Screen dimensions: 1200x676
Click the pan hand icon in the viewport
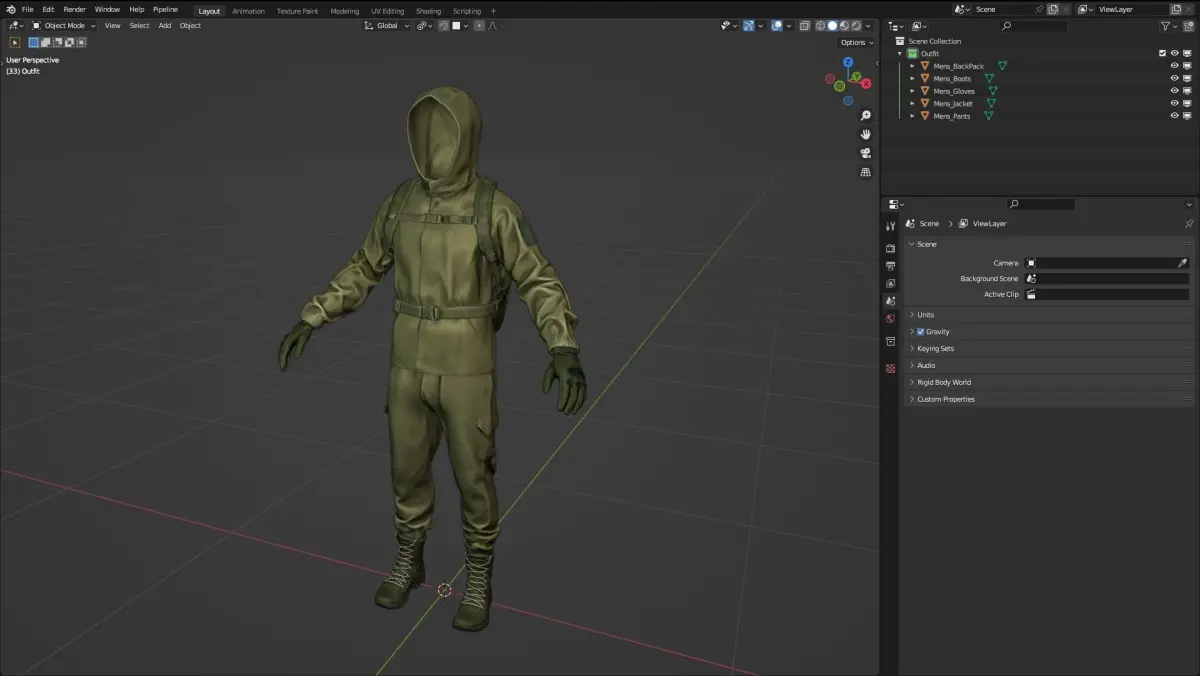tap(865, 134)
